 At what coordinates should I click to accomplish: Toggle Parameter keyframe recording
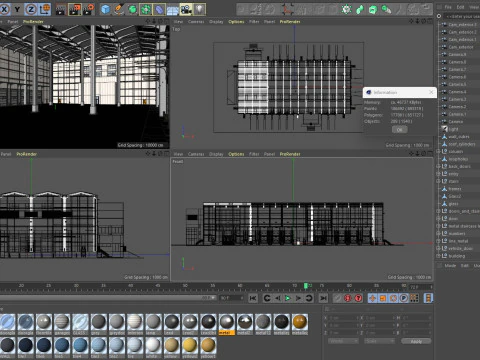[404, 298]
